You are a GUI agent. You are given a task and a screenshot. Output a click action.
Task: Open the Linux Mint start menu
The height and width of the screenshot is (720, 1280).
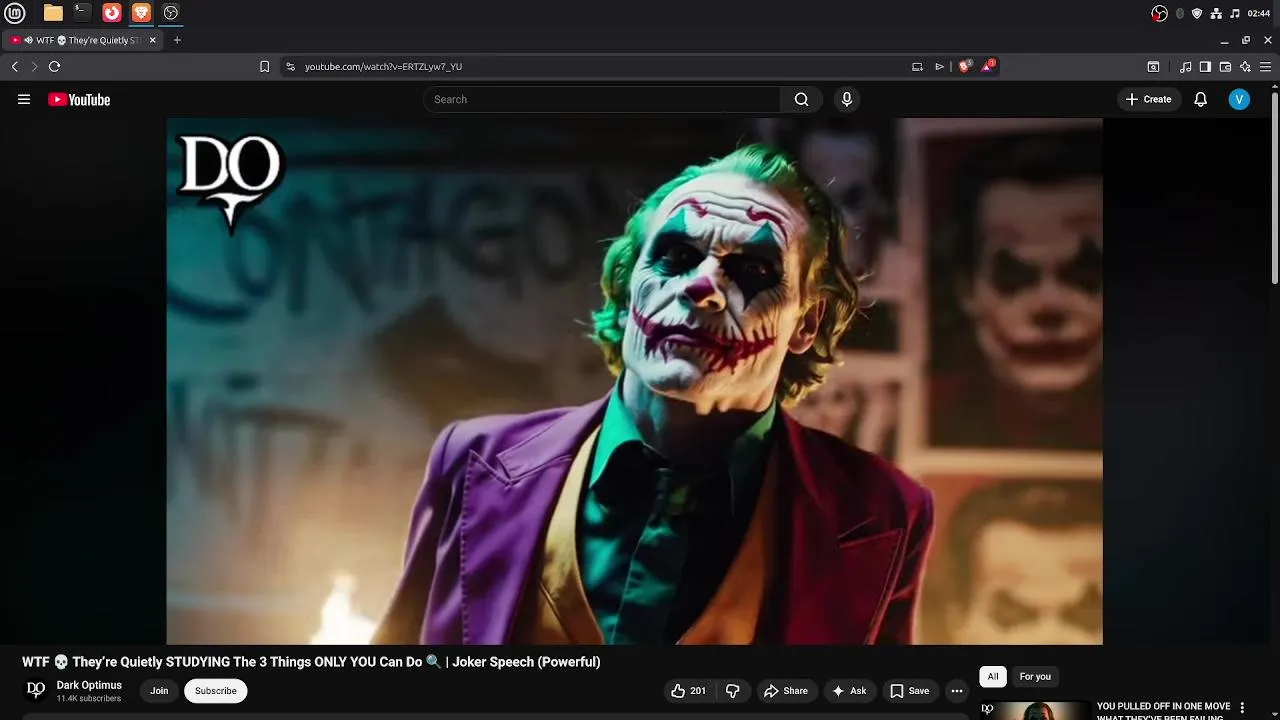pos(15,13)
